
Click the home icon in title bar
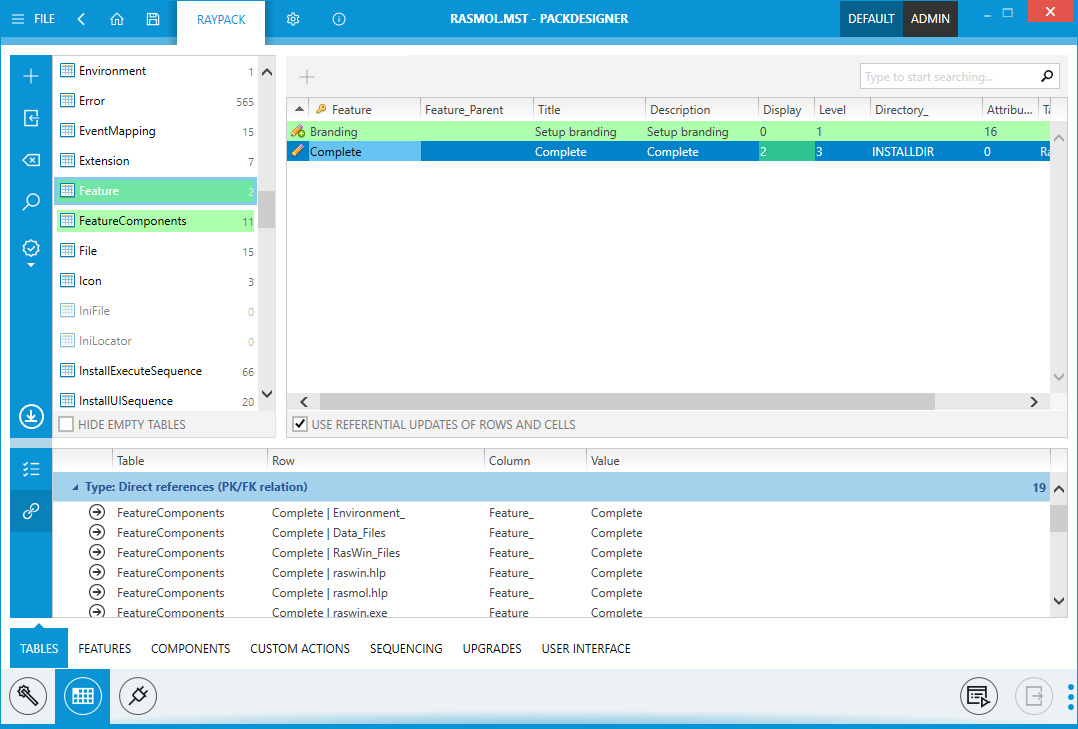(117, 19)
